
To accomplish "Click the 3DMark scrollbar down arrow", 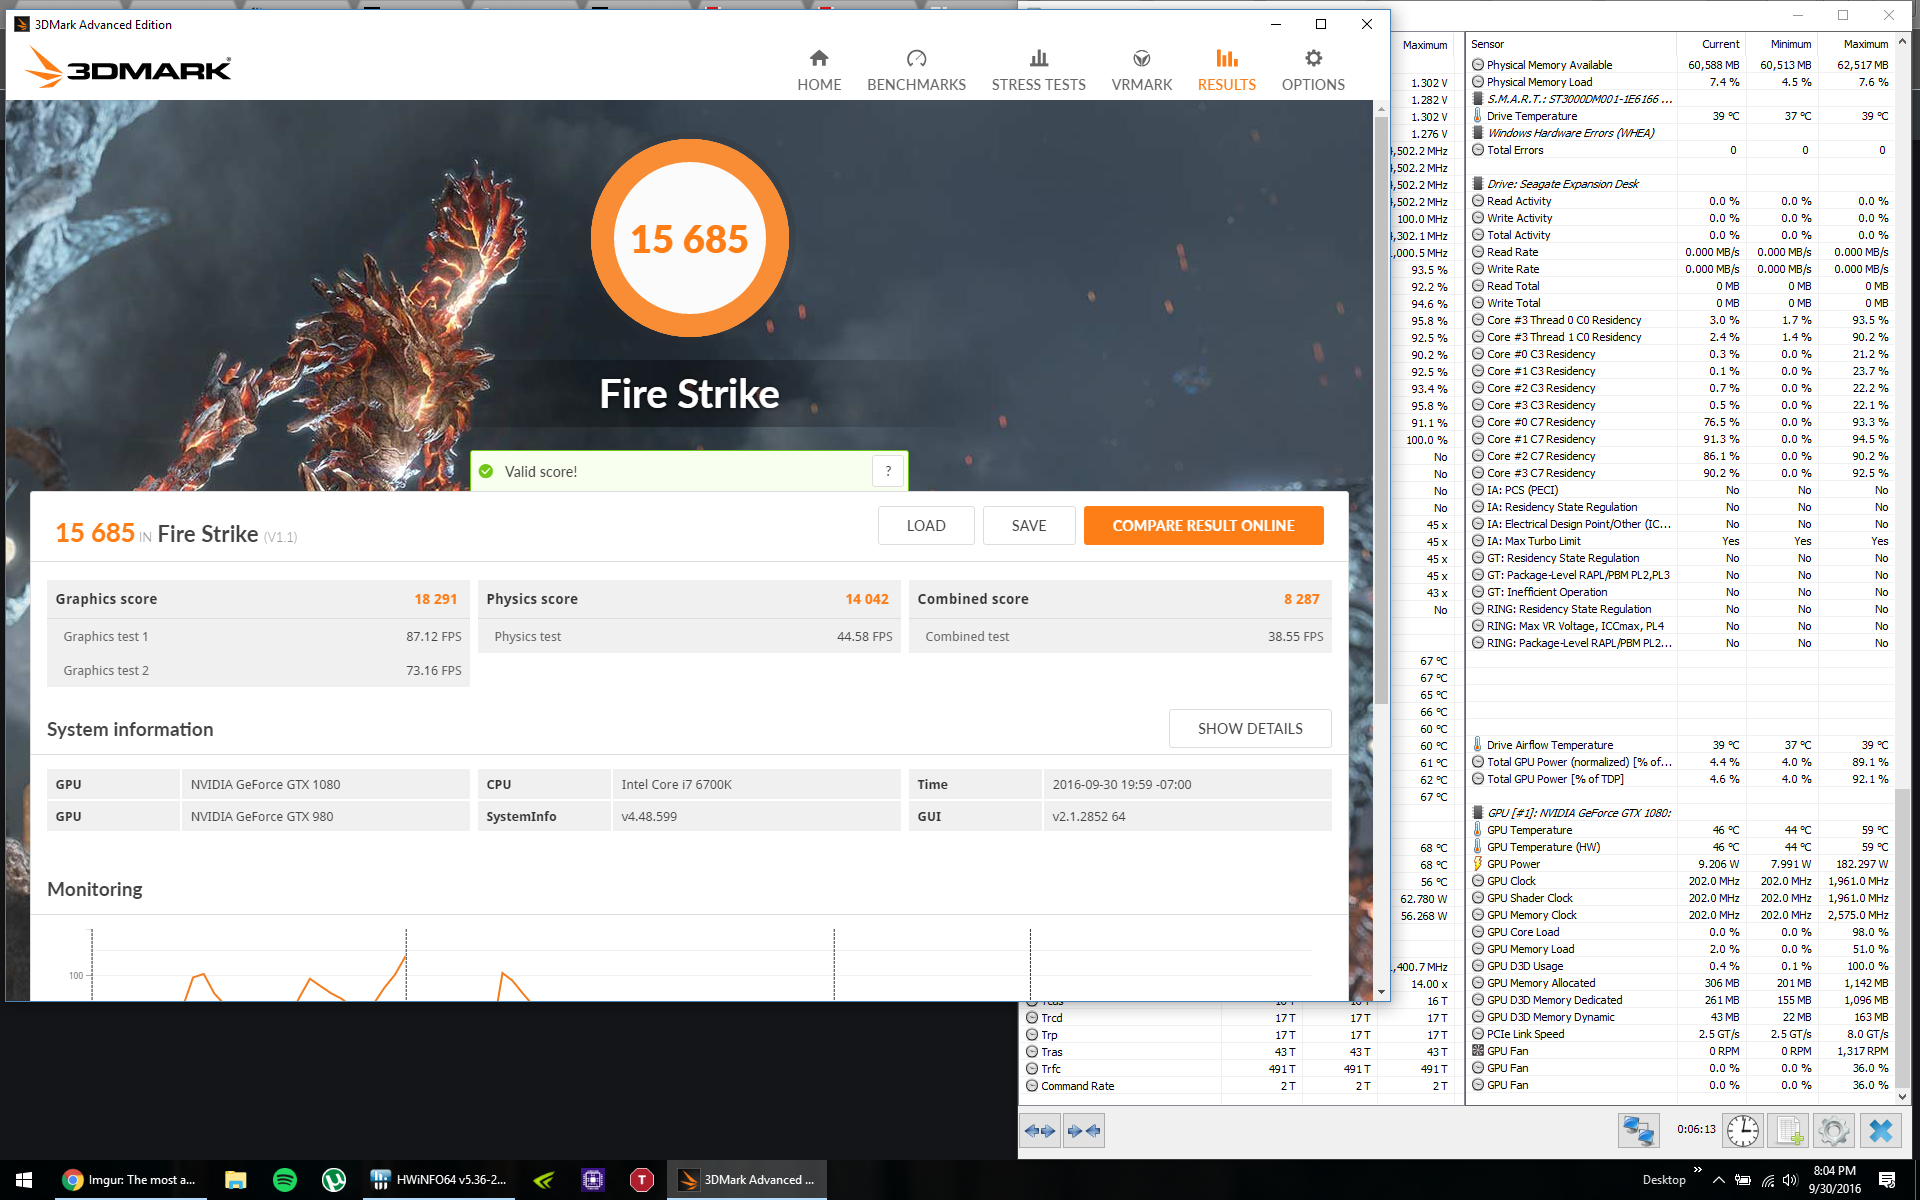I will click(x=1381, y=992).
